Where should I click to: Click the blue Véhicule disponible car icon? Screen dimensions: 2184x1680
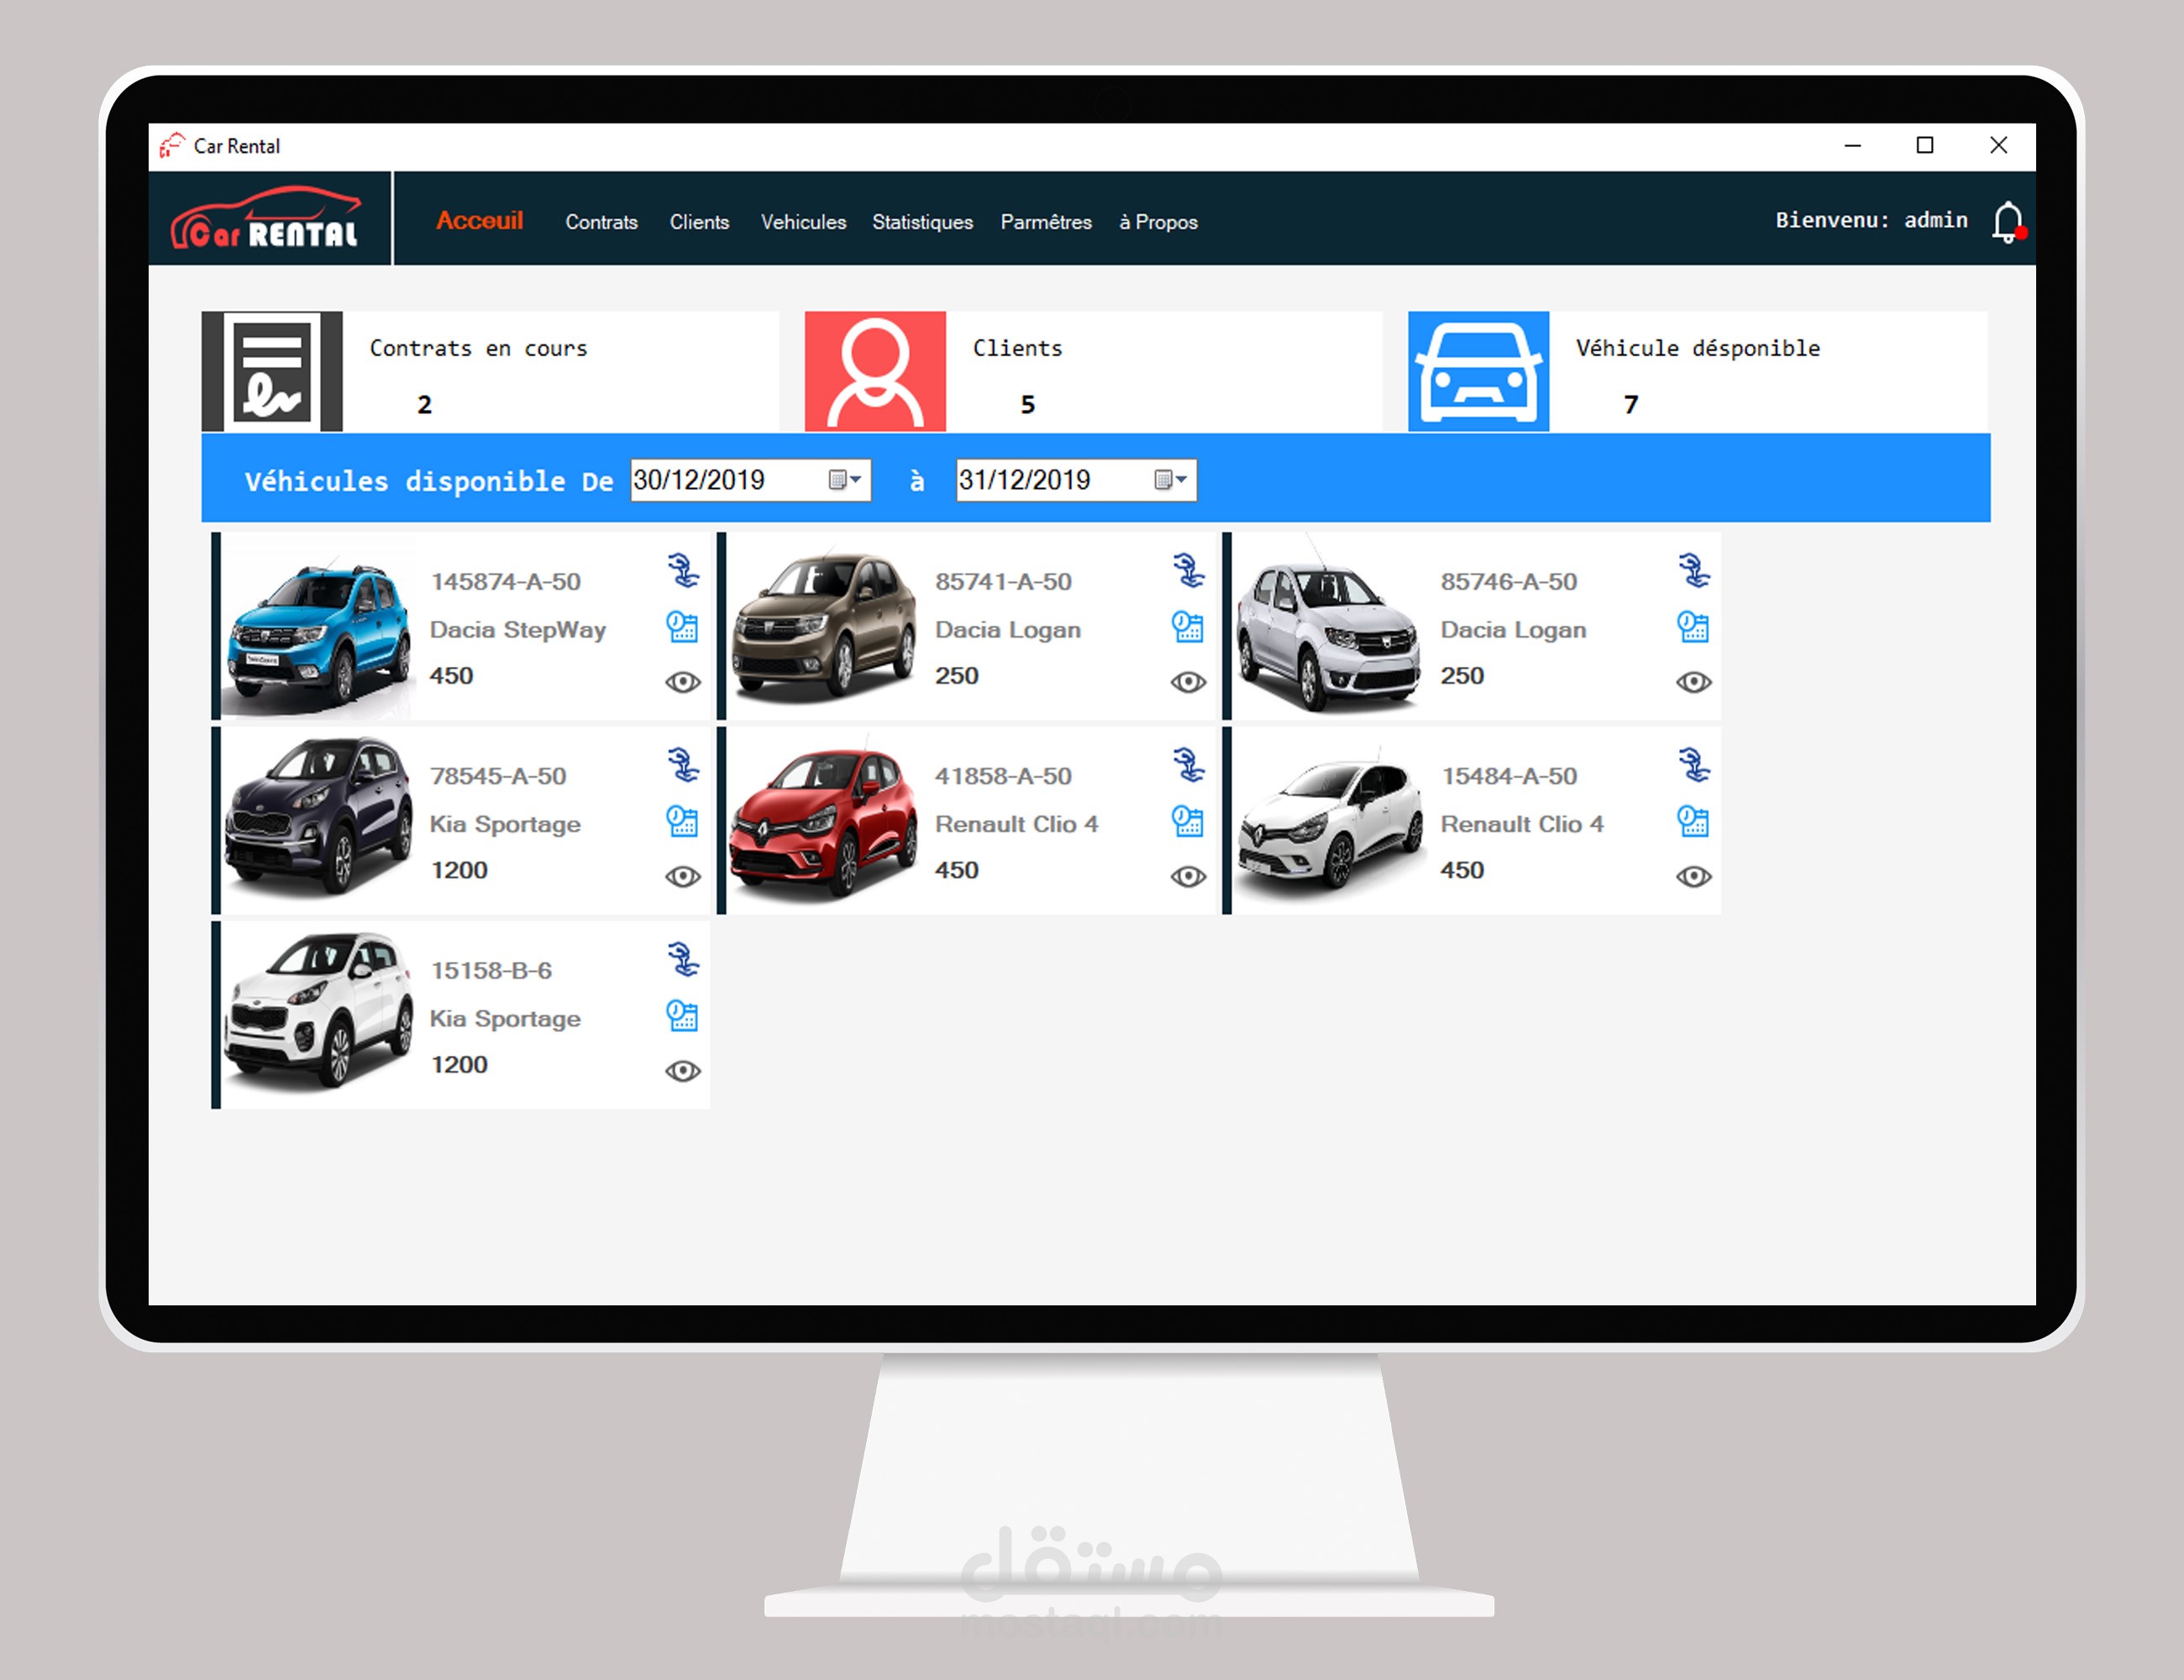coord(1477,372)
